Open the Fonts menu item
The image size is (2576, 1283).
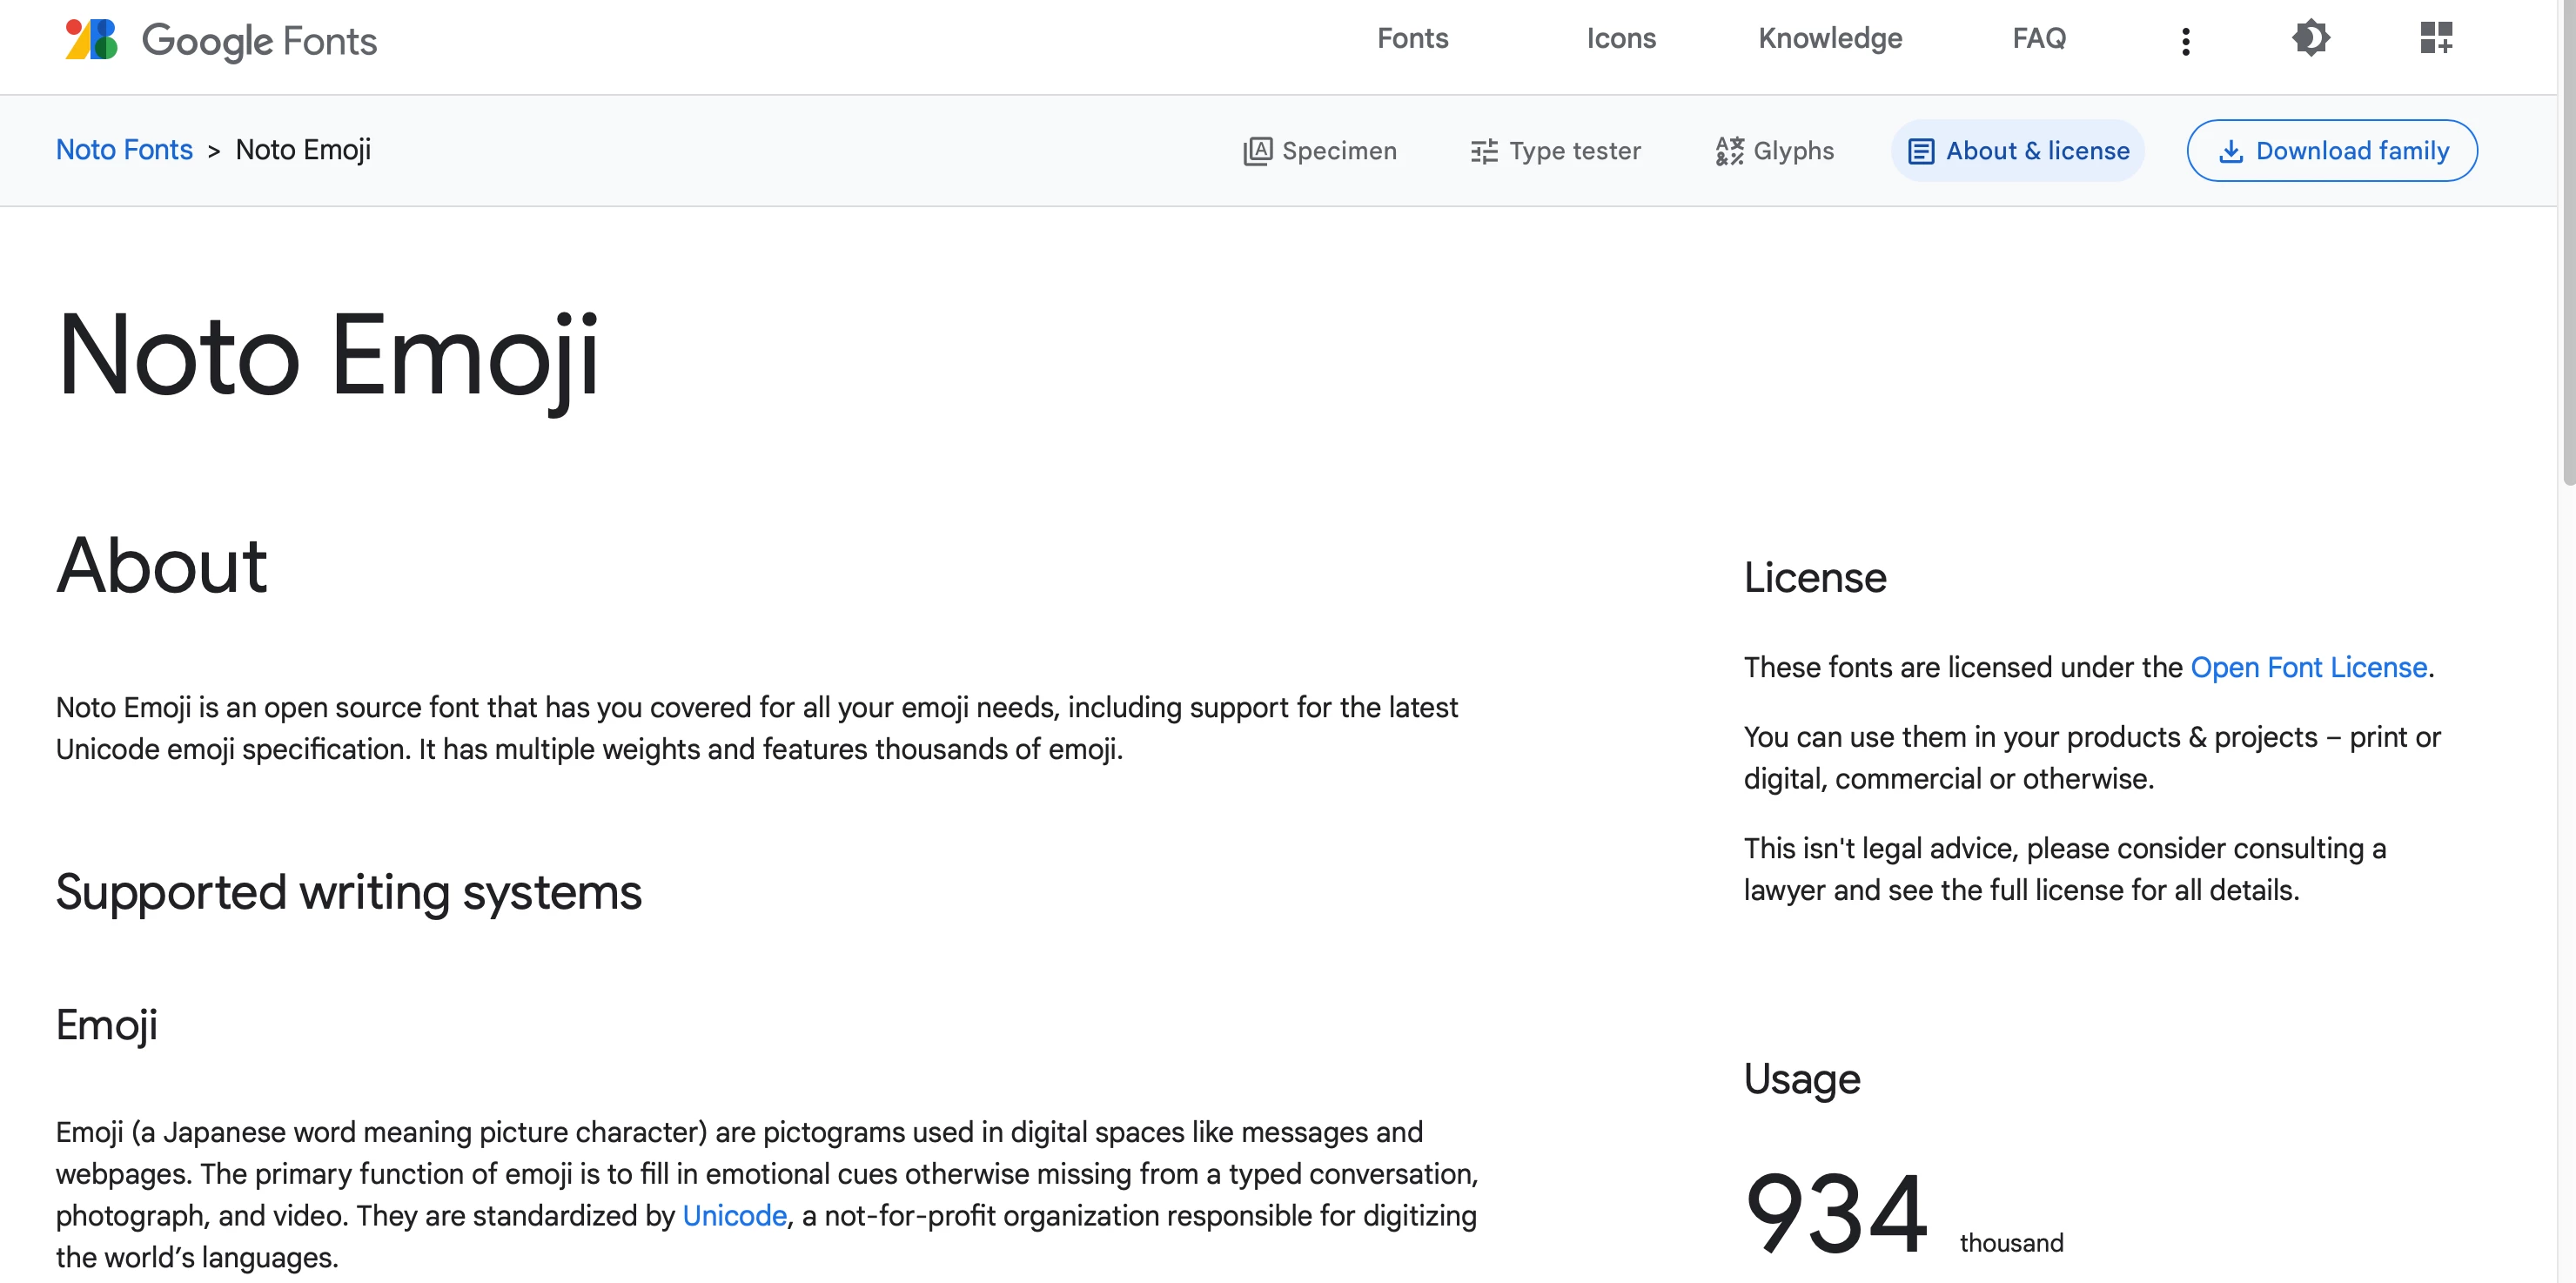click(1412, 39)
